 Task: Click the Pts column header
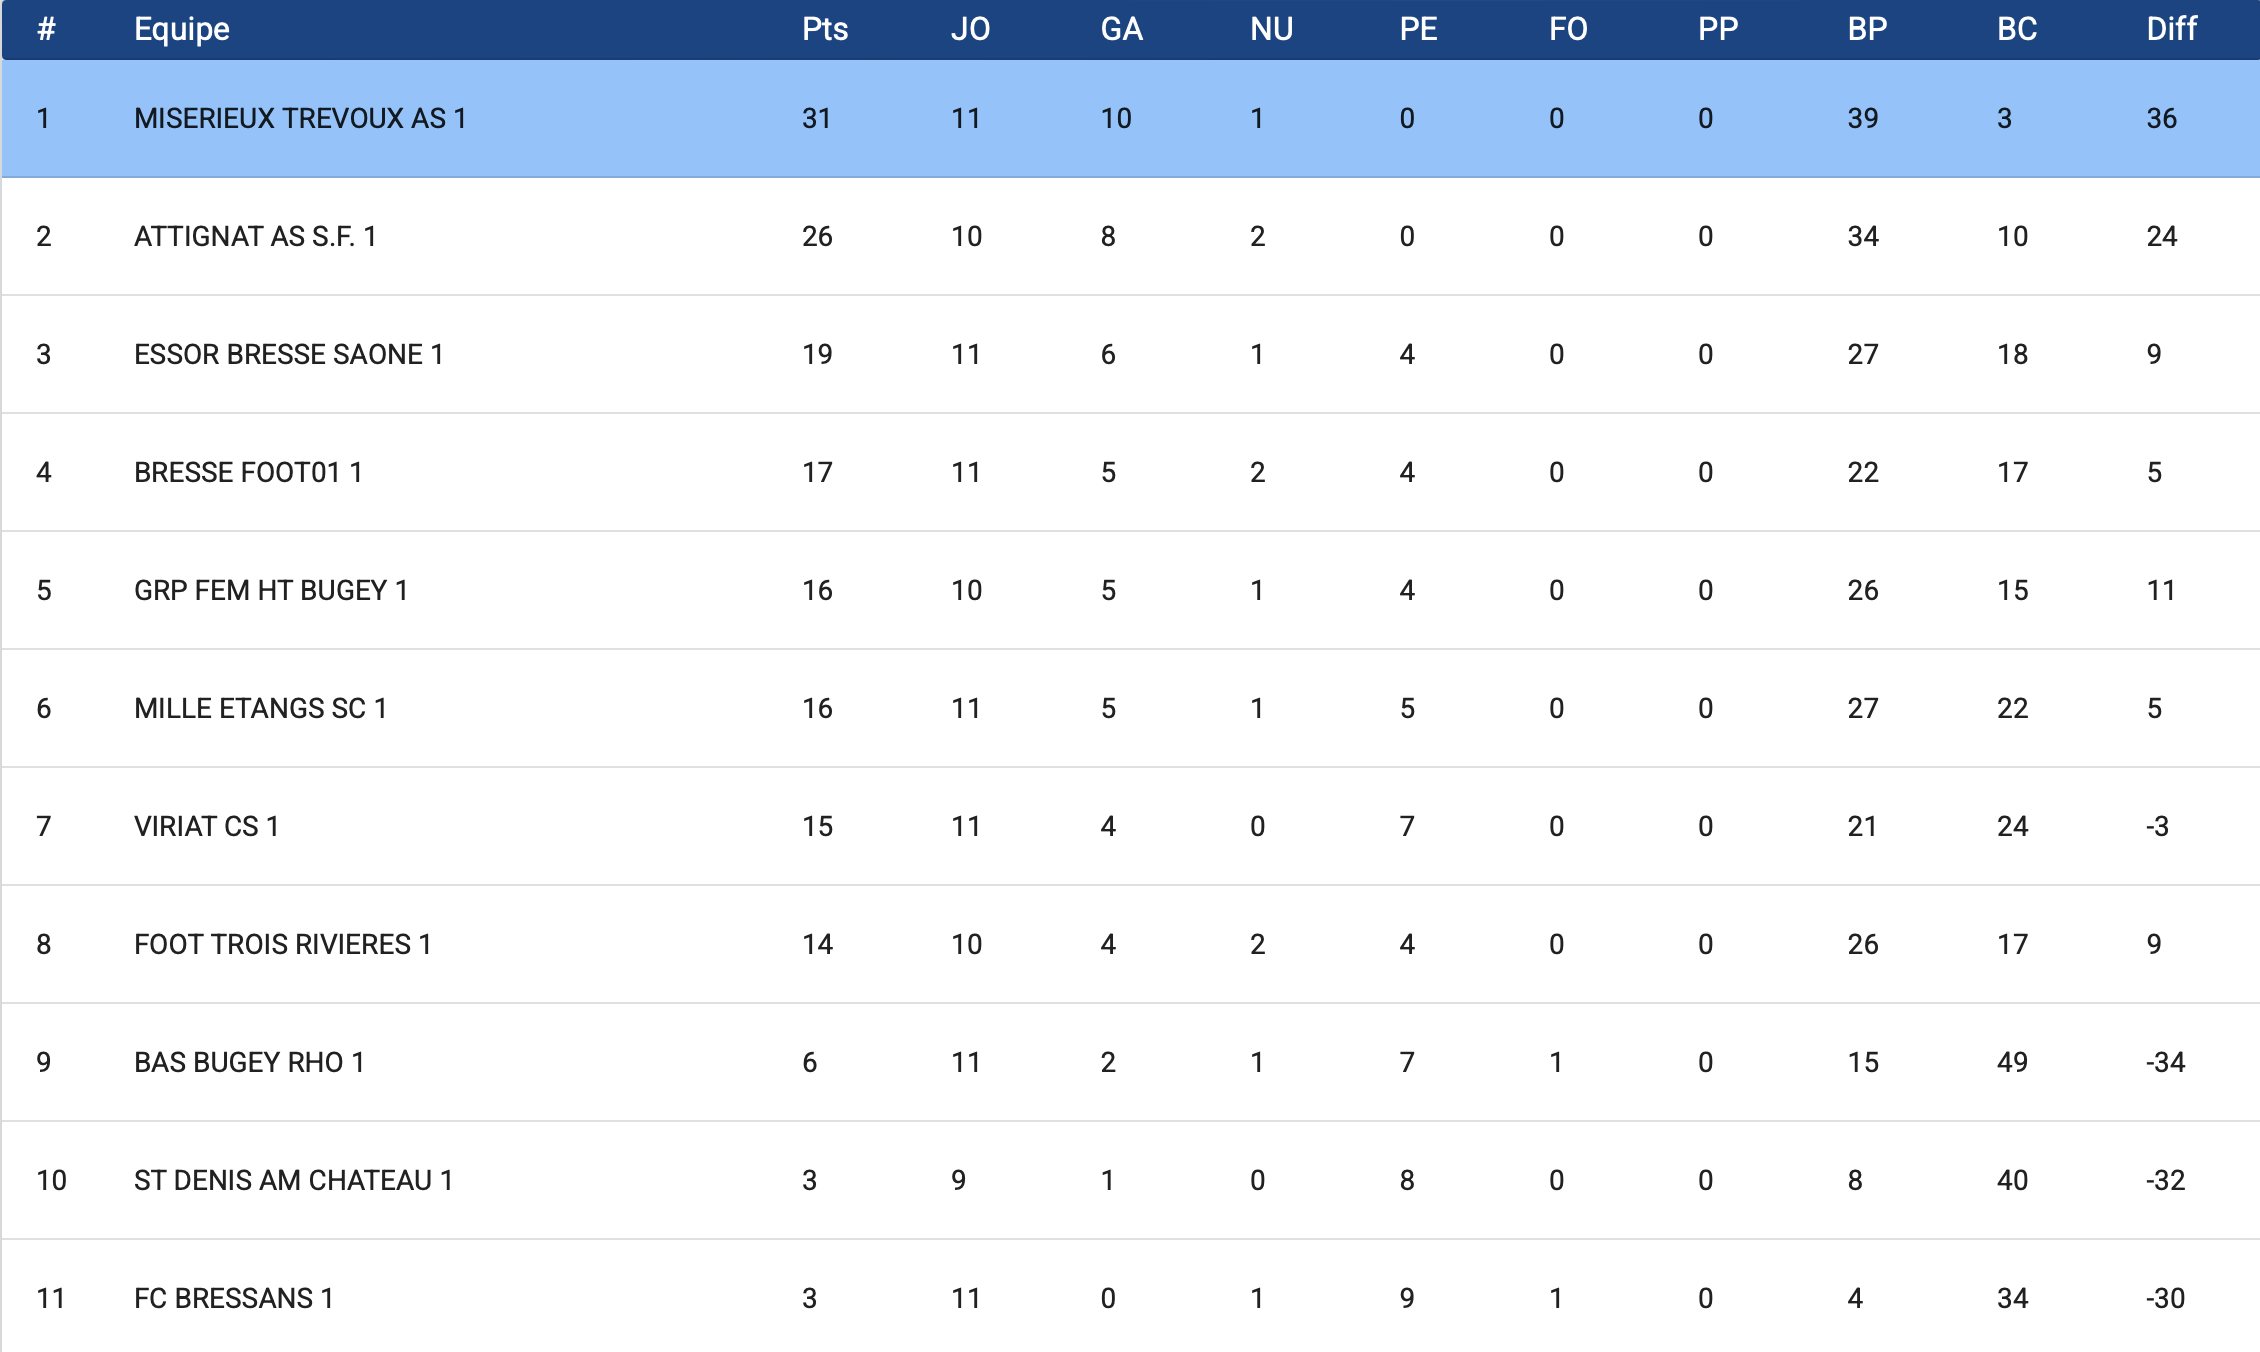[x=824, y=29]
